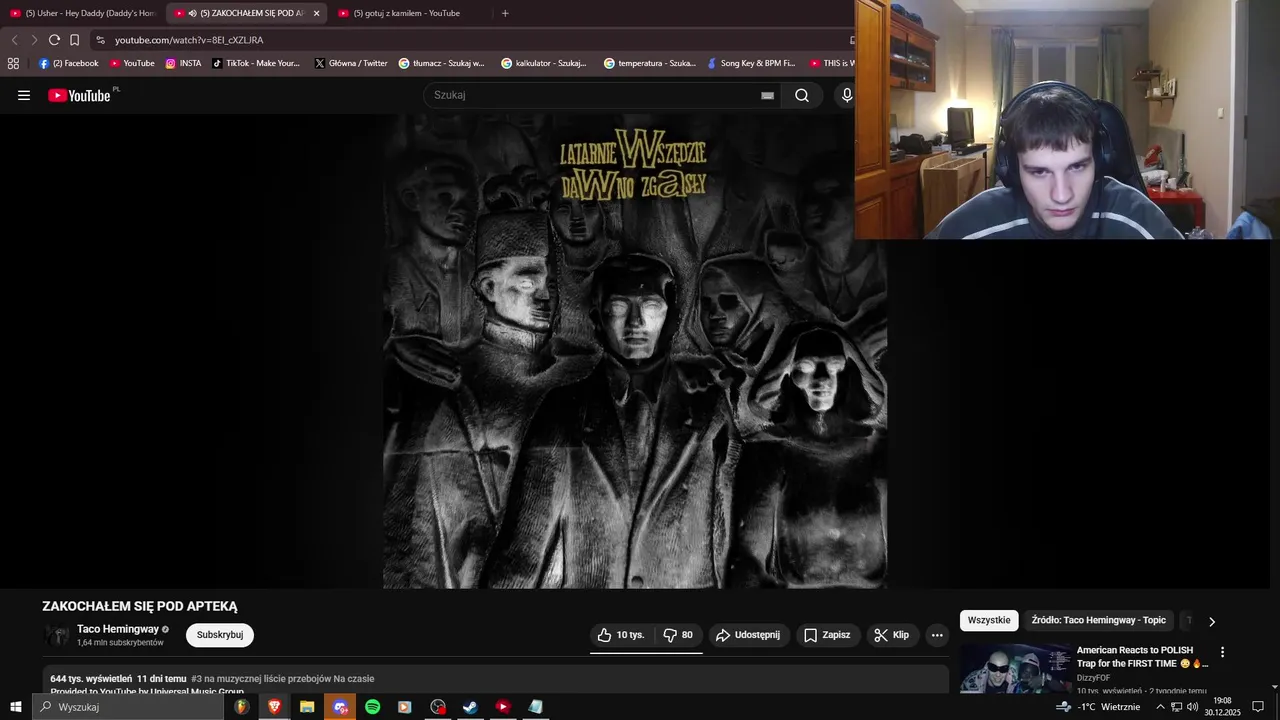Viewport: 1280px width, 720px height.
Task: Open the three-dot options for the American Reacts video
Action: (1222, 652)
